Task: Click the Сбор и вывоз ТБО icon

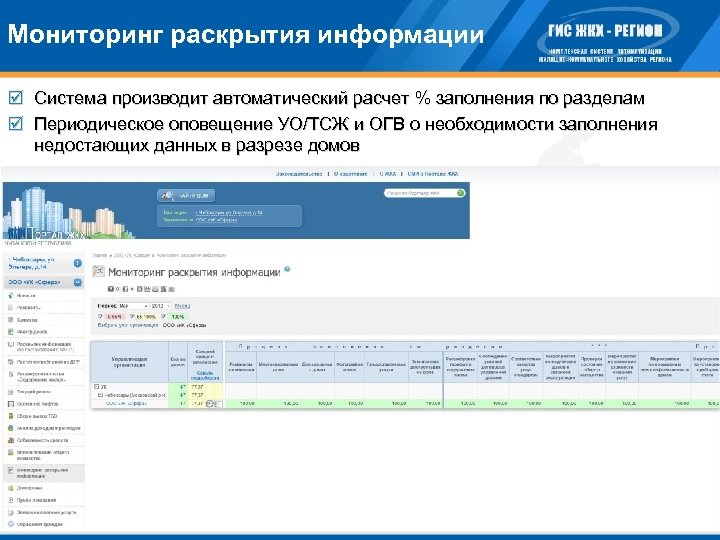Action: coord(11,416)
